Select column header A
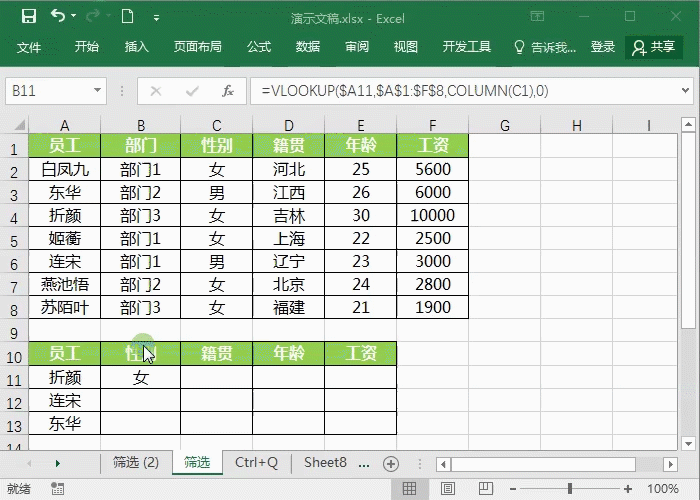The image size is (700, 500). pos(65,125)
